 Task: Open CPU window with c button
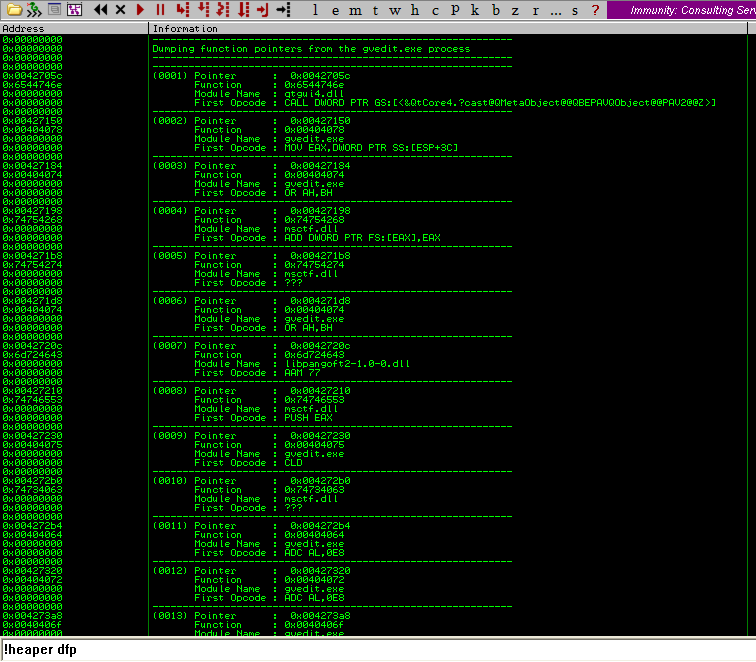click(435, 11)
